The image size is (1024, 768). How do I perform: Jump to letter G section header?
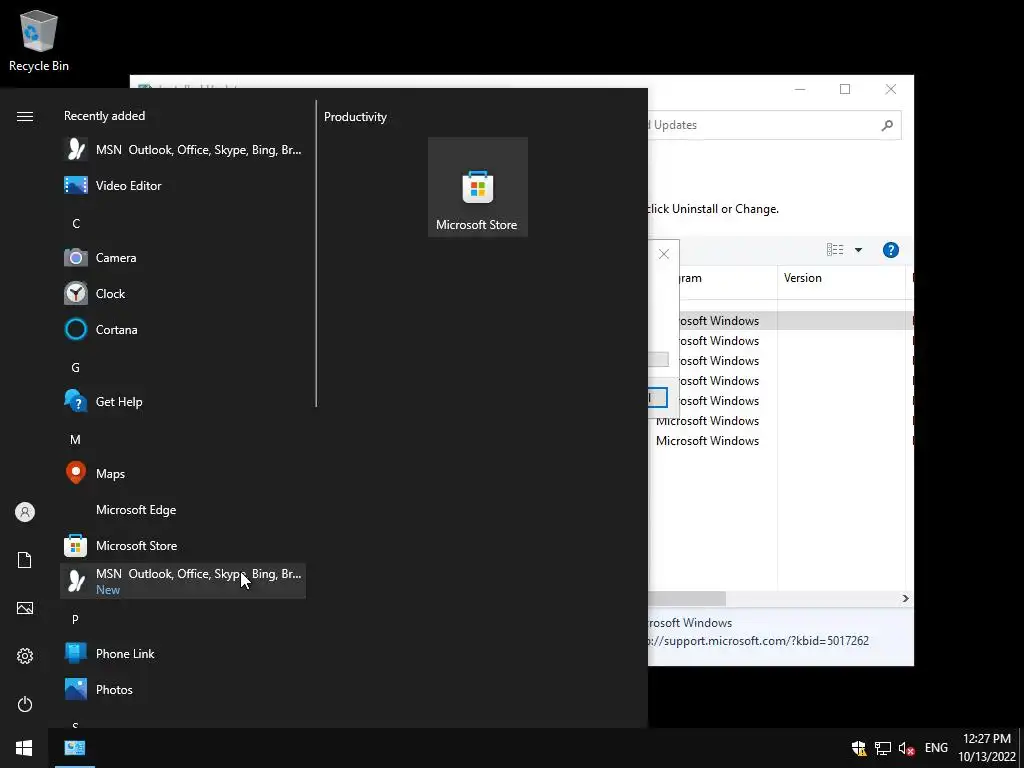(76, 368)
